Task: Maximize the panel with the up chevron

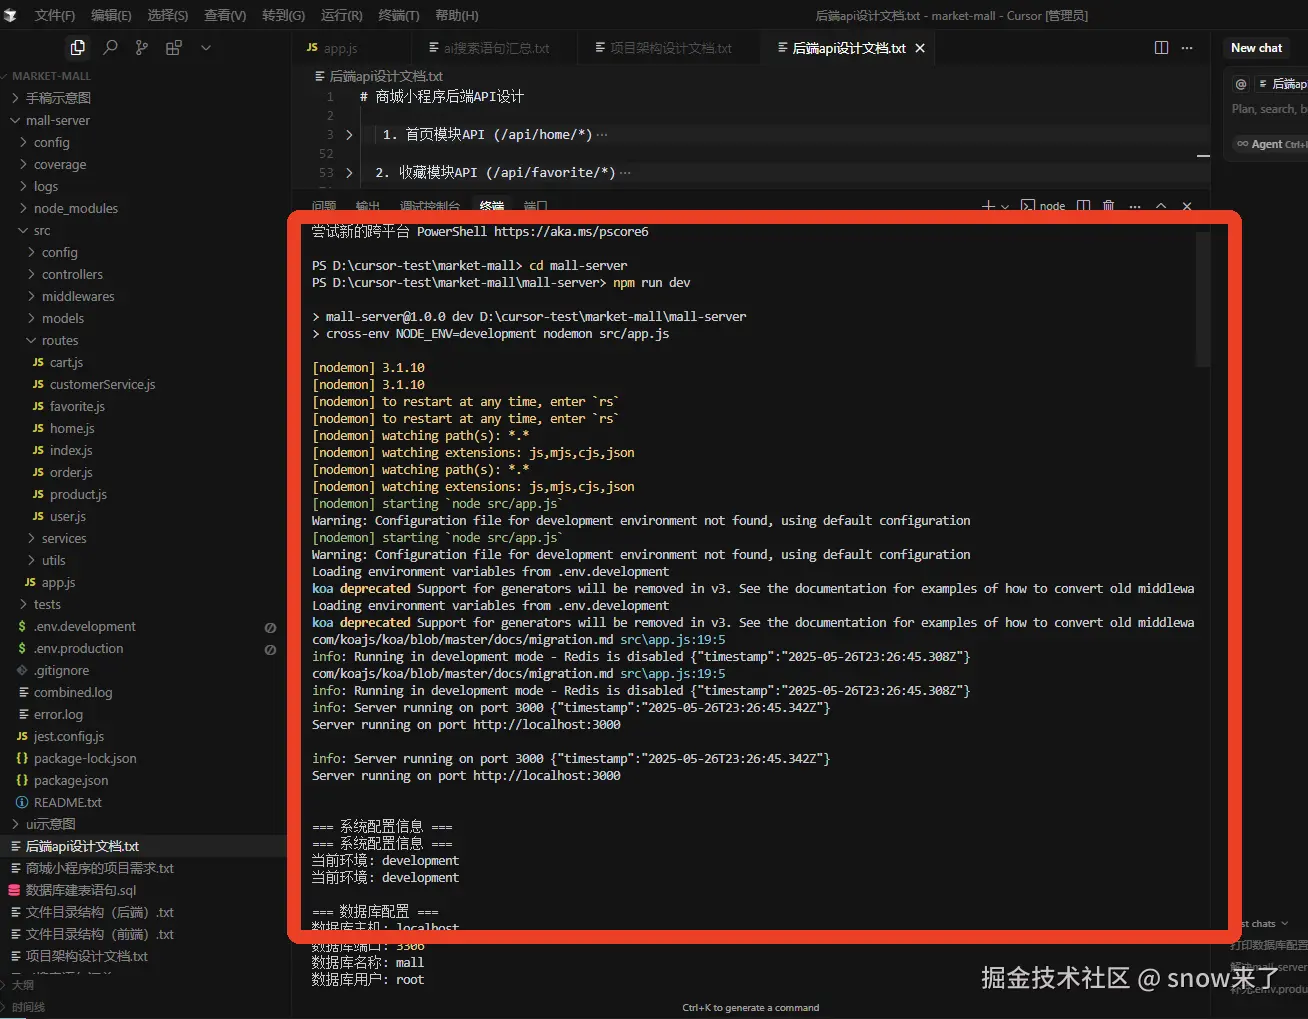Action: point(1161,206)
